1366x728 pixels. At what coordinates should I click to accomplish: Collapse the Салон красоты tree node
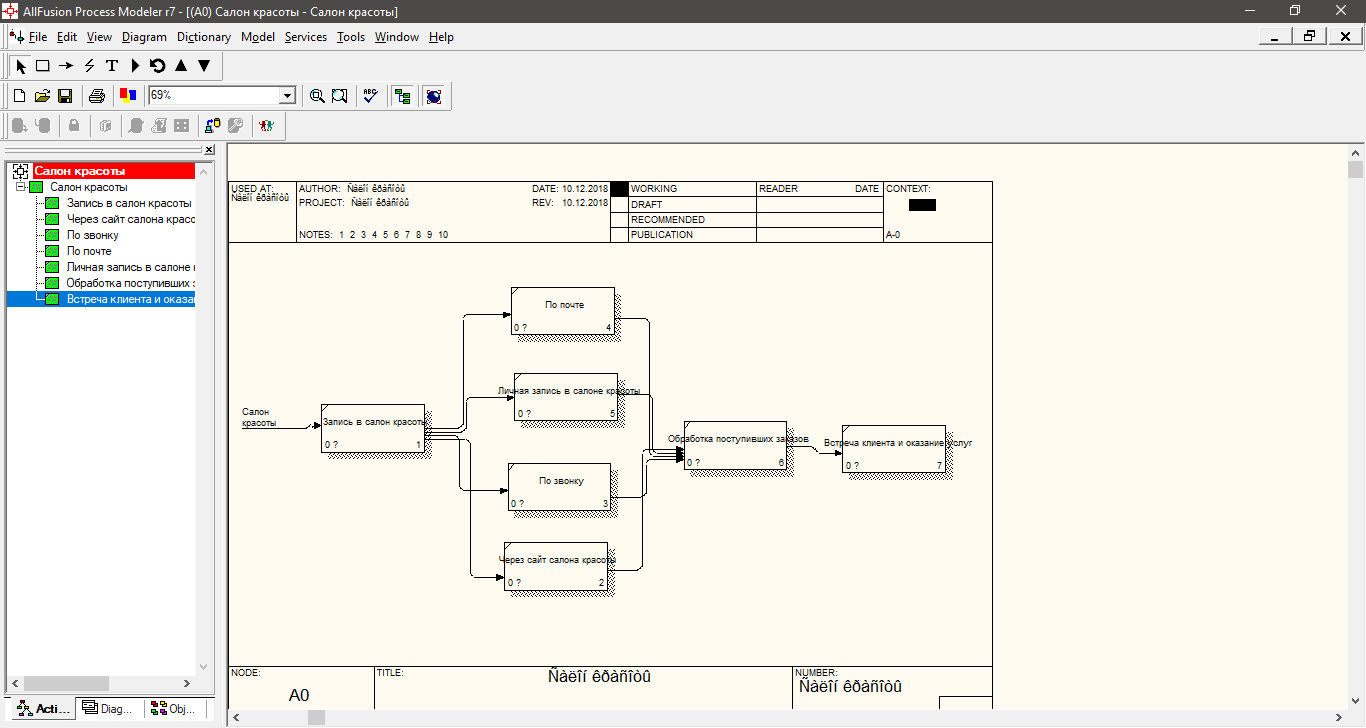pos(20,187)
